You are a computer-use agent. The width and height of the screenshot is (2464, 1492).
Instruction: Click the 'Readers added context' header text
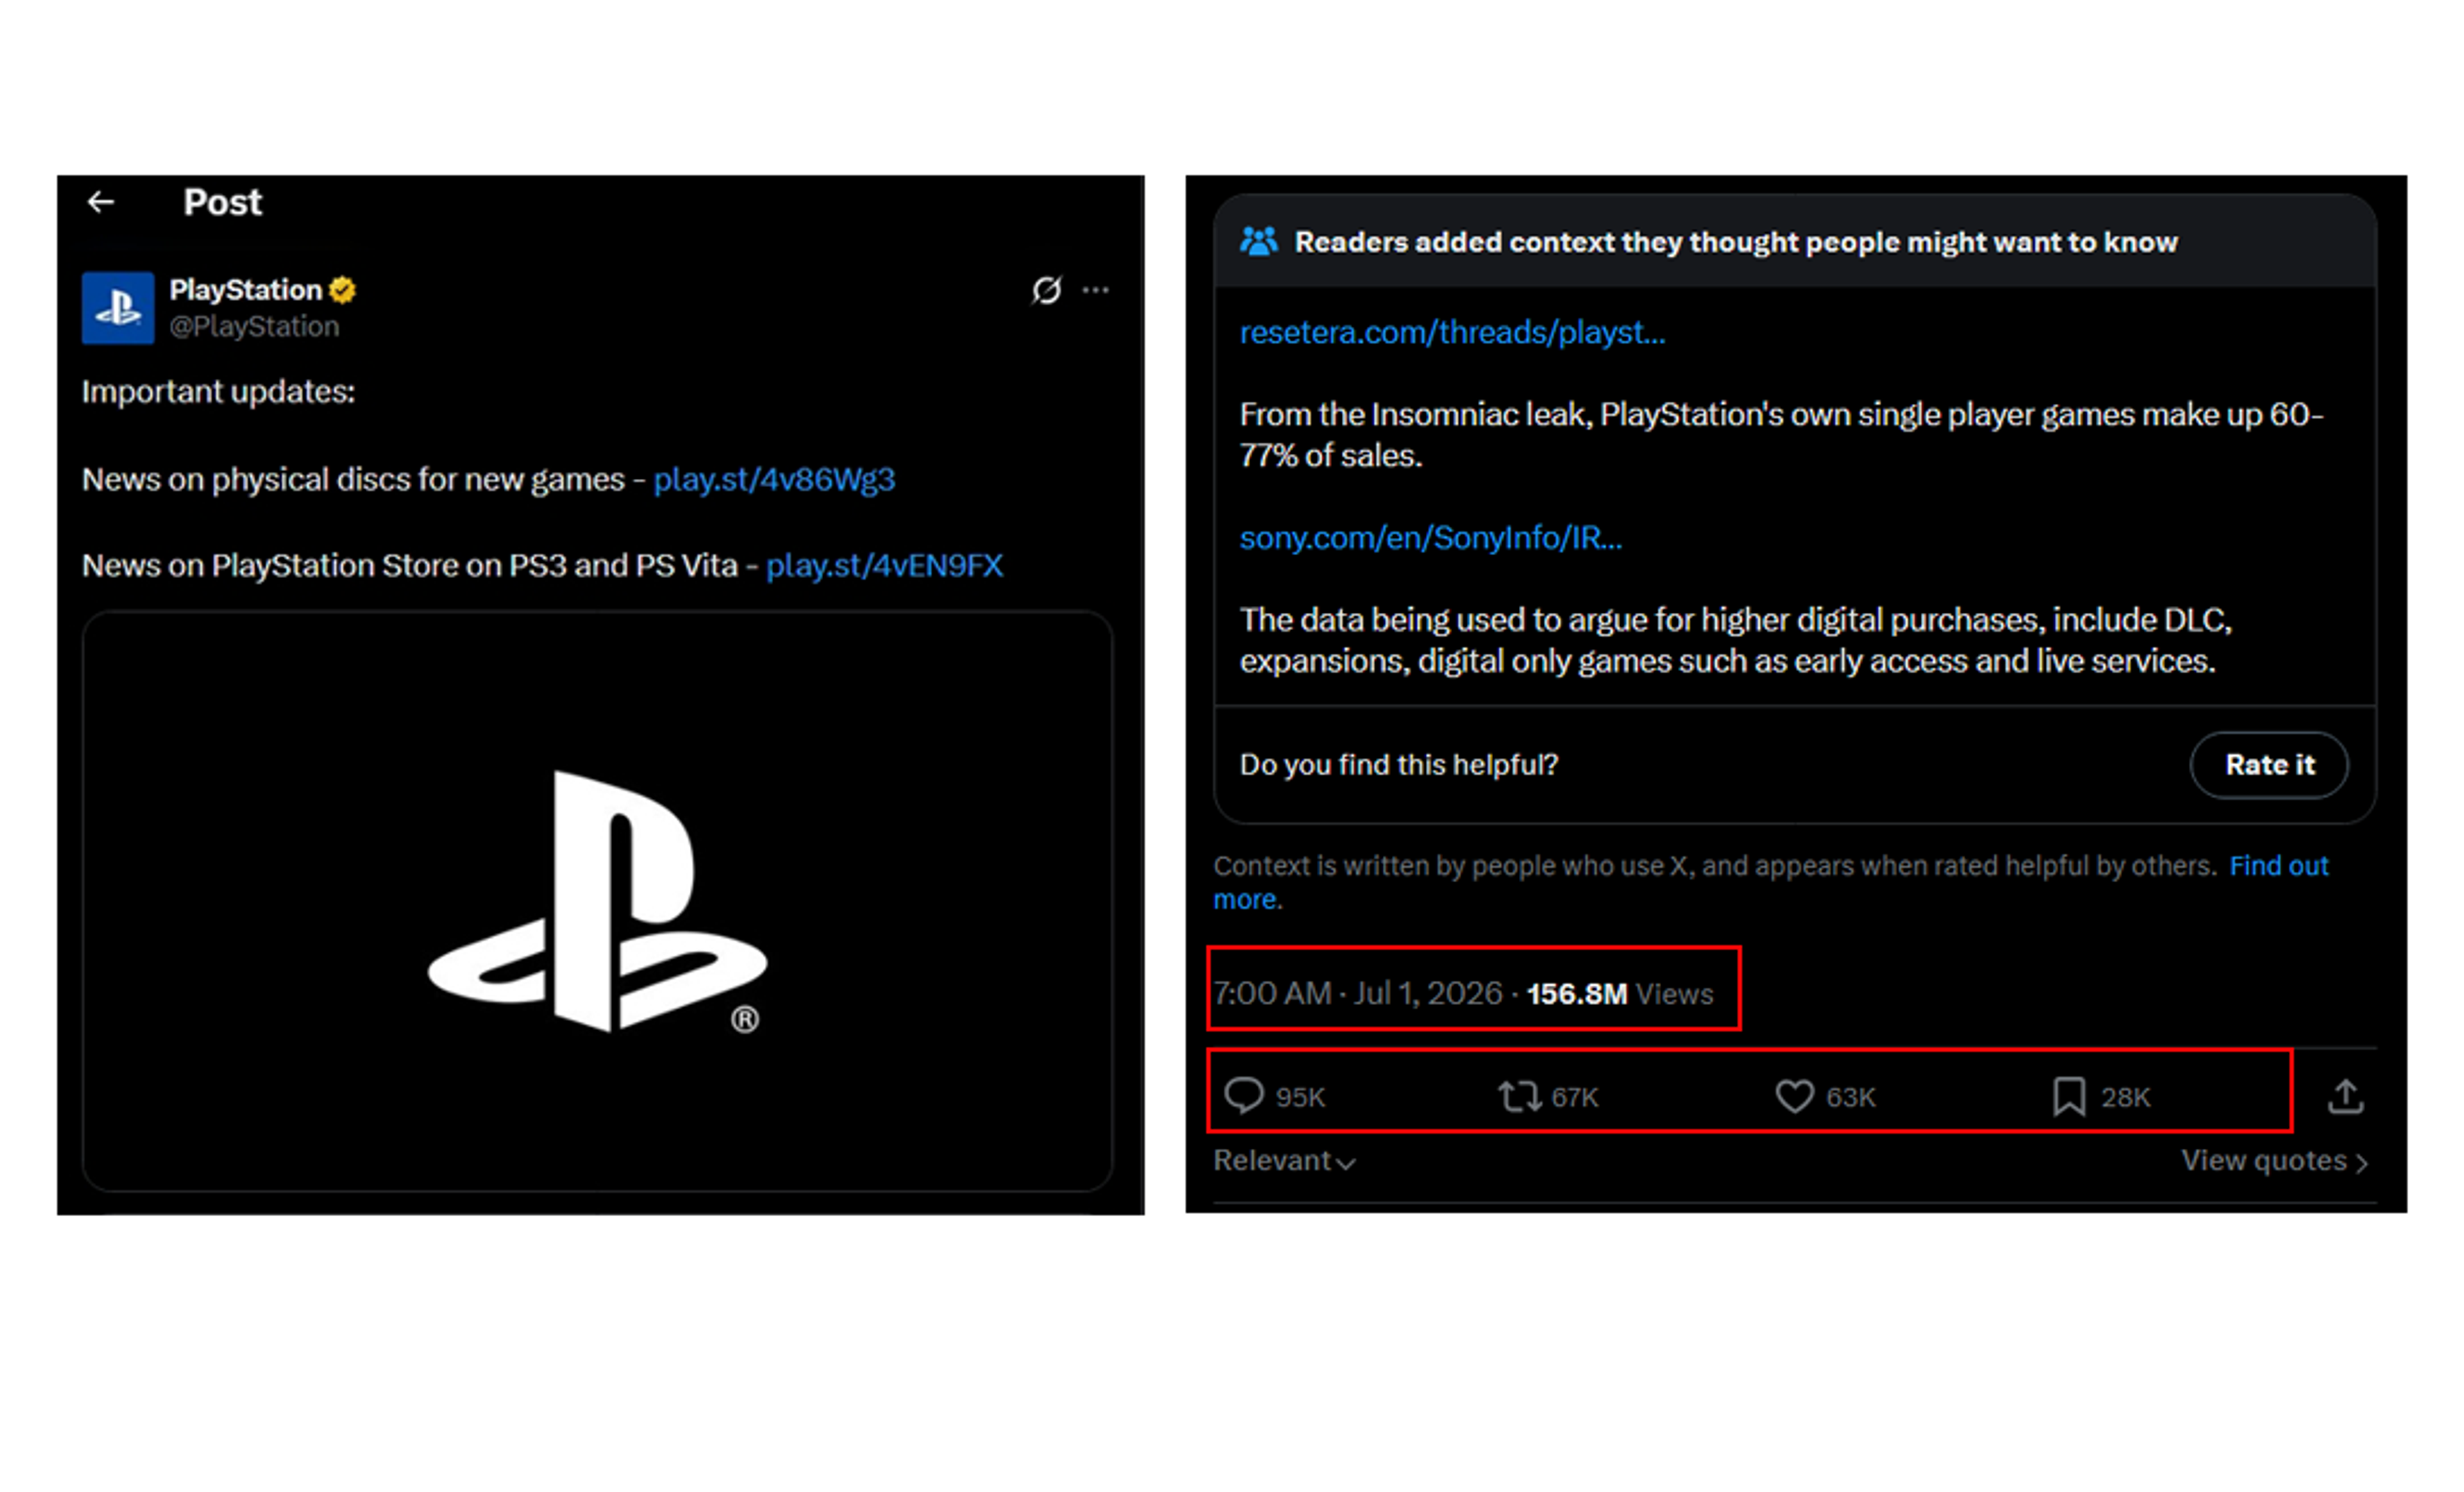1735,242
